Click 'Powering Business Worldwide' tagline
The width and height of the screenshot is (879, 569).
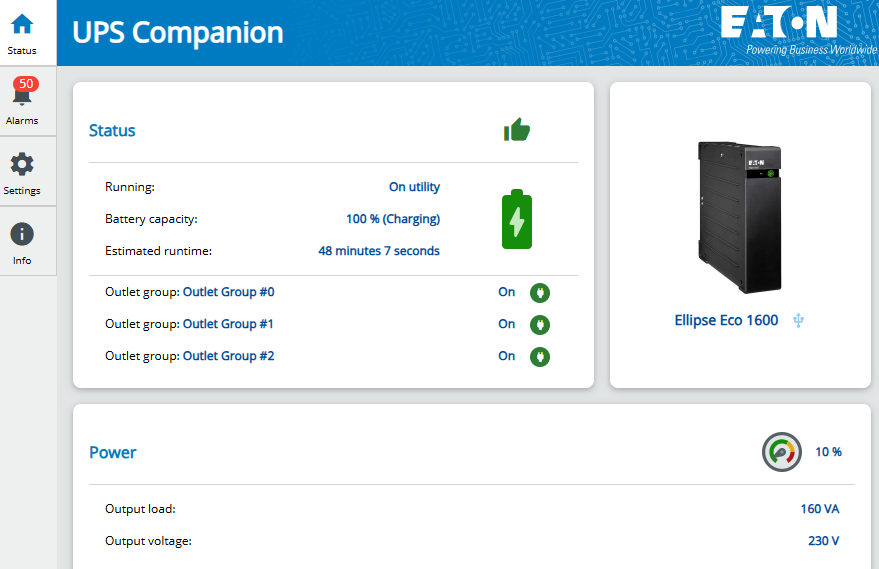811,49
